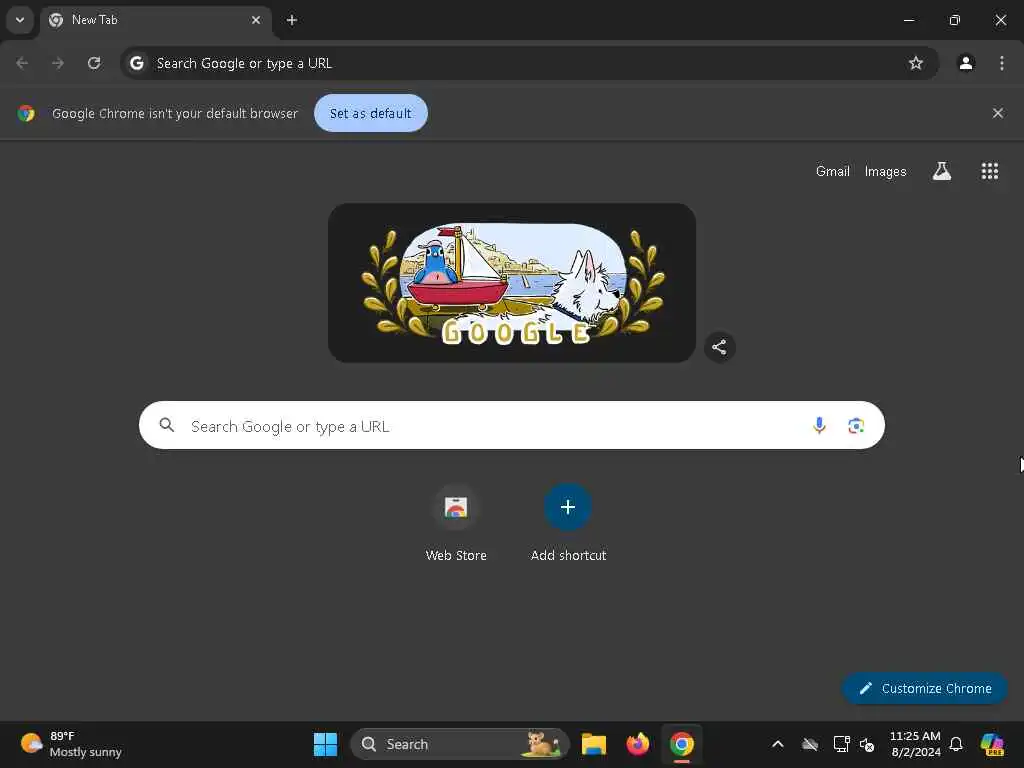The image size is (1024, 768).
Task: Open the Google apps grid
Action: point(990,171)
